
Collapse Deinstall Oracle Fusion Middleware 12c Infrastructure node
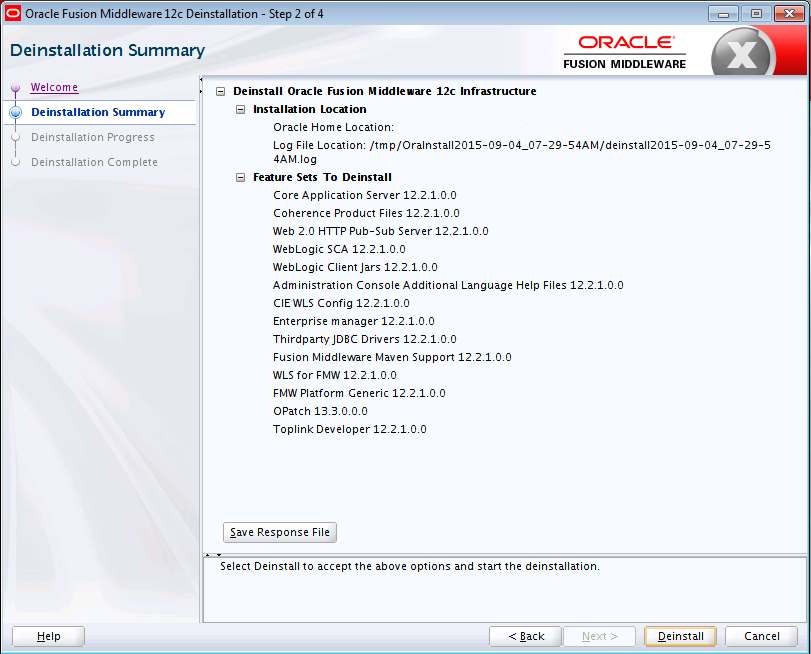(x=220, y=92)
